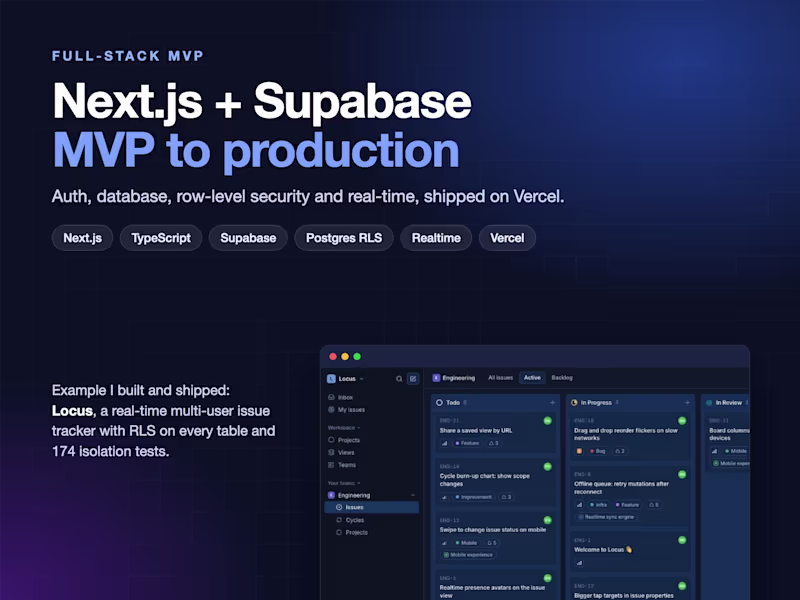Click assignee avatar on Cycle burn-up chart card
This screenshot has width=800, height=600.
[x=547, y=466]
